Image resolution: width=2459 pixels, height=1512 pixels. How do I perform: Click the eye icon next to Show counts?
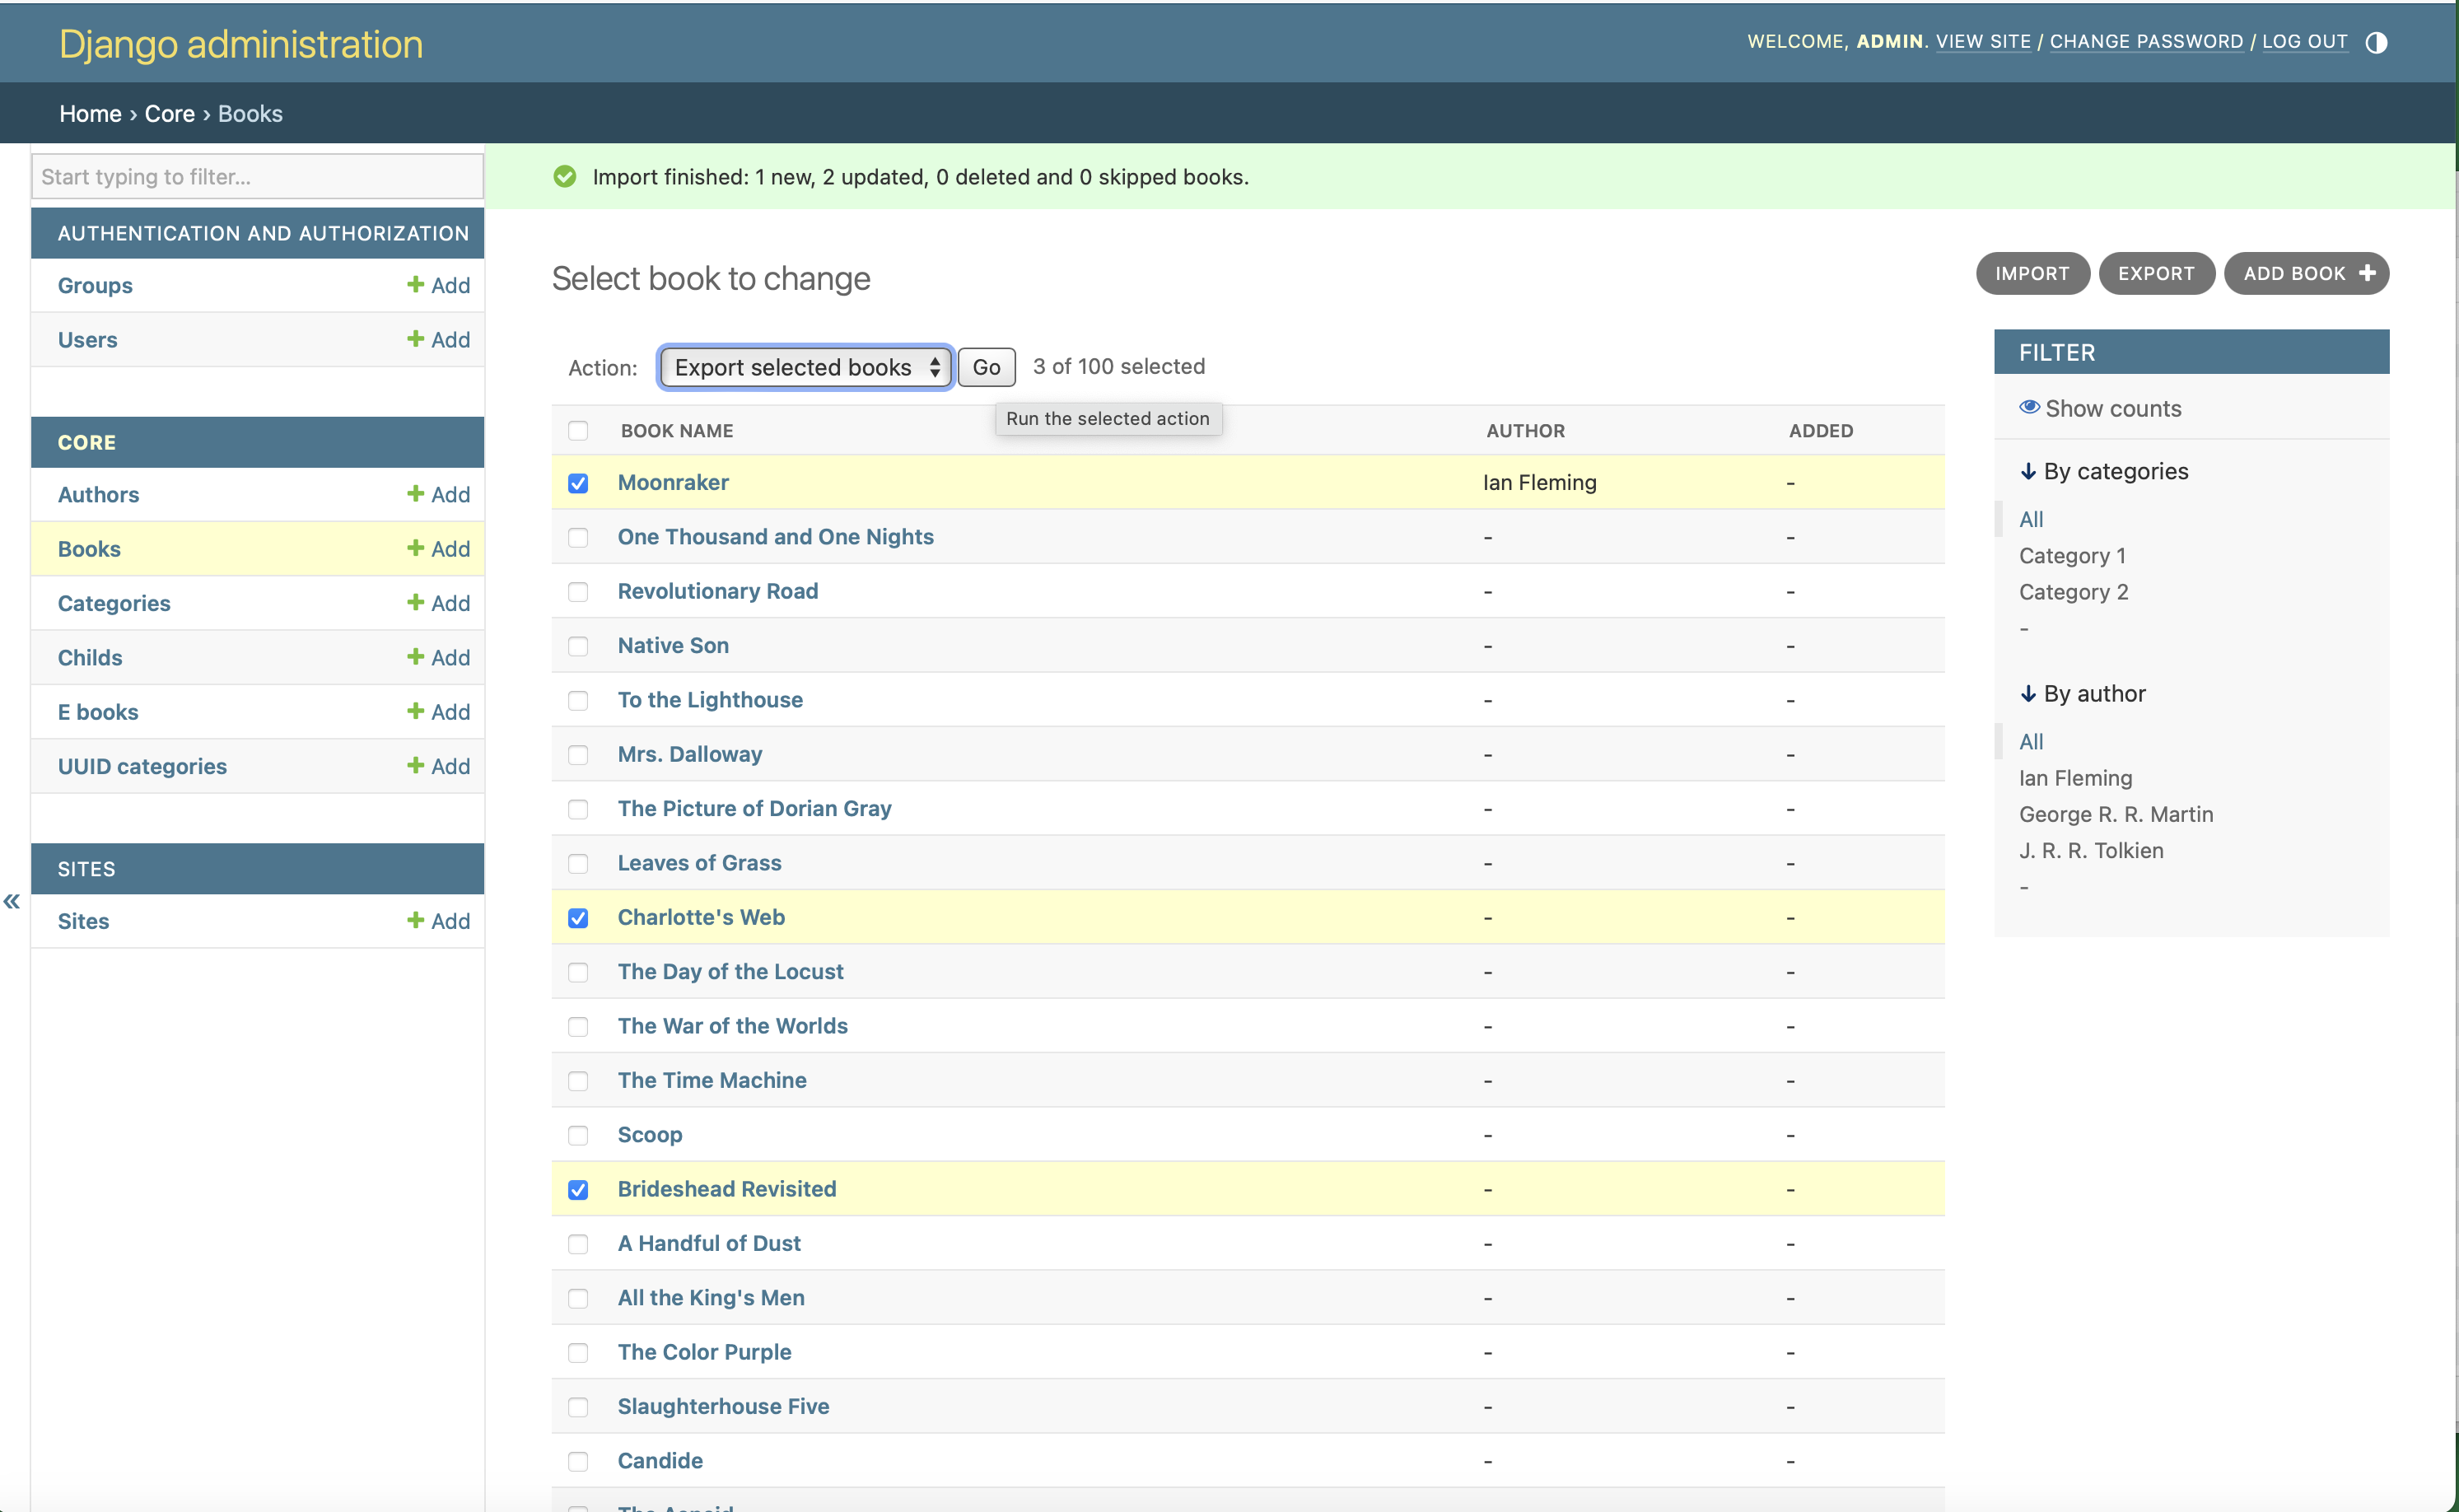(2029, 407)
